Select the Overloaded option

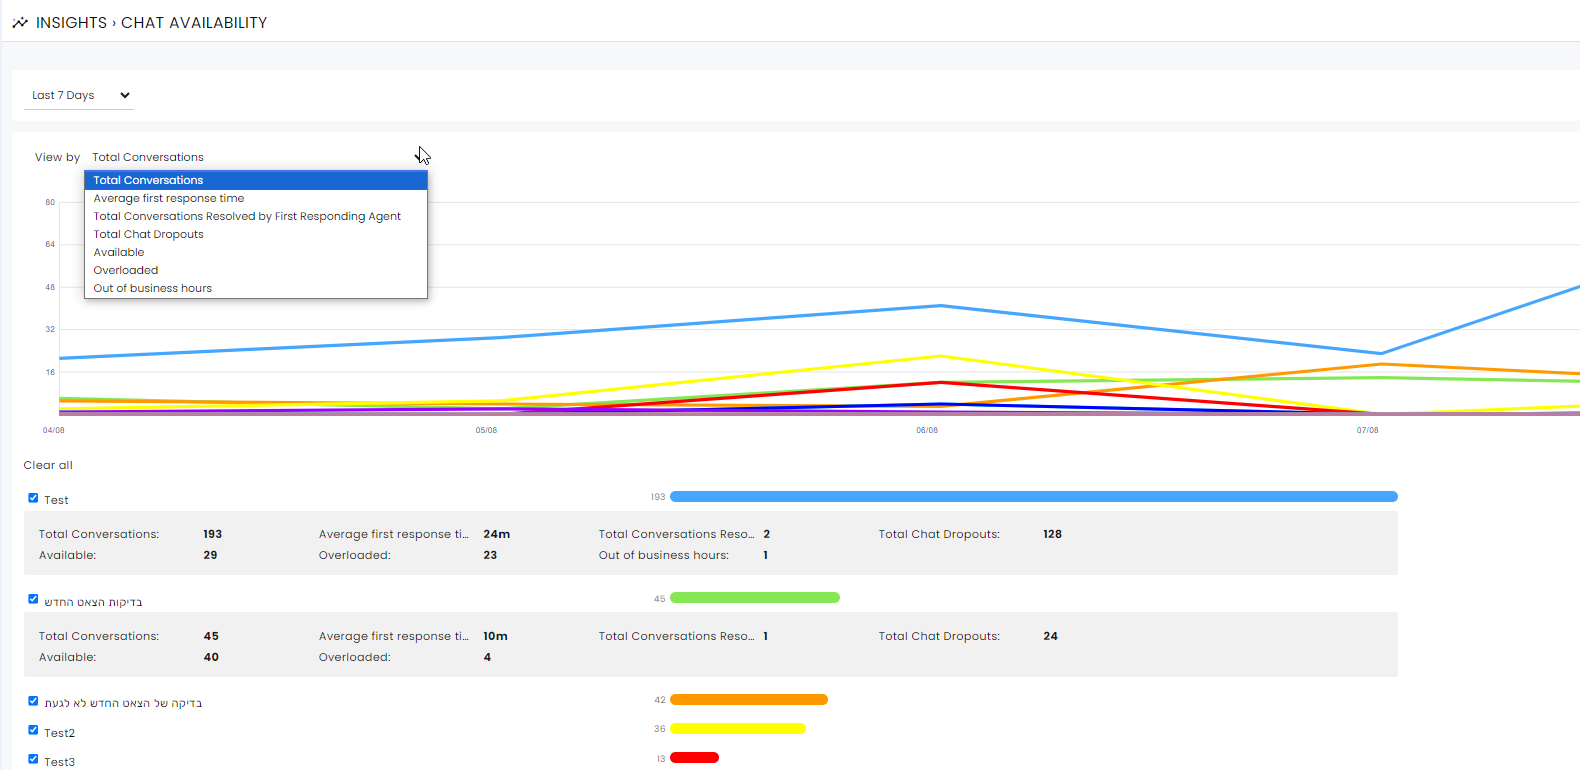click(256, 270)
